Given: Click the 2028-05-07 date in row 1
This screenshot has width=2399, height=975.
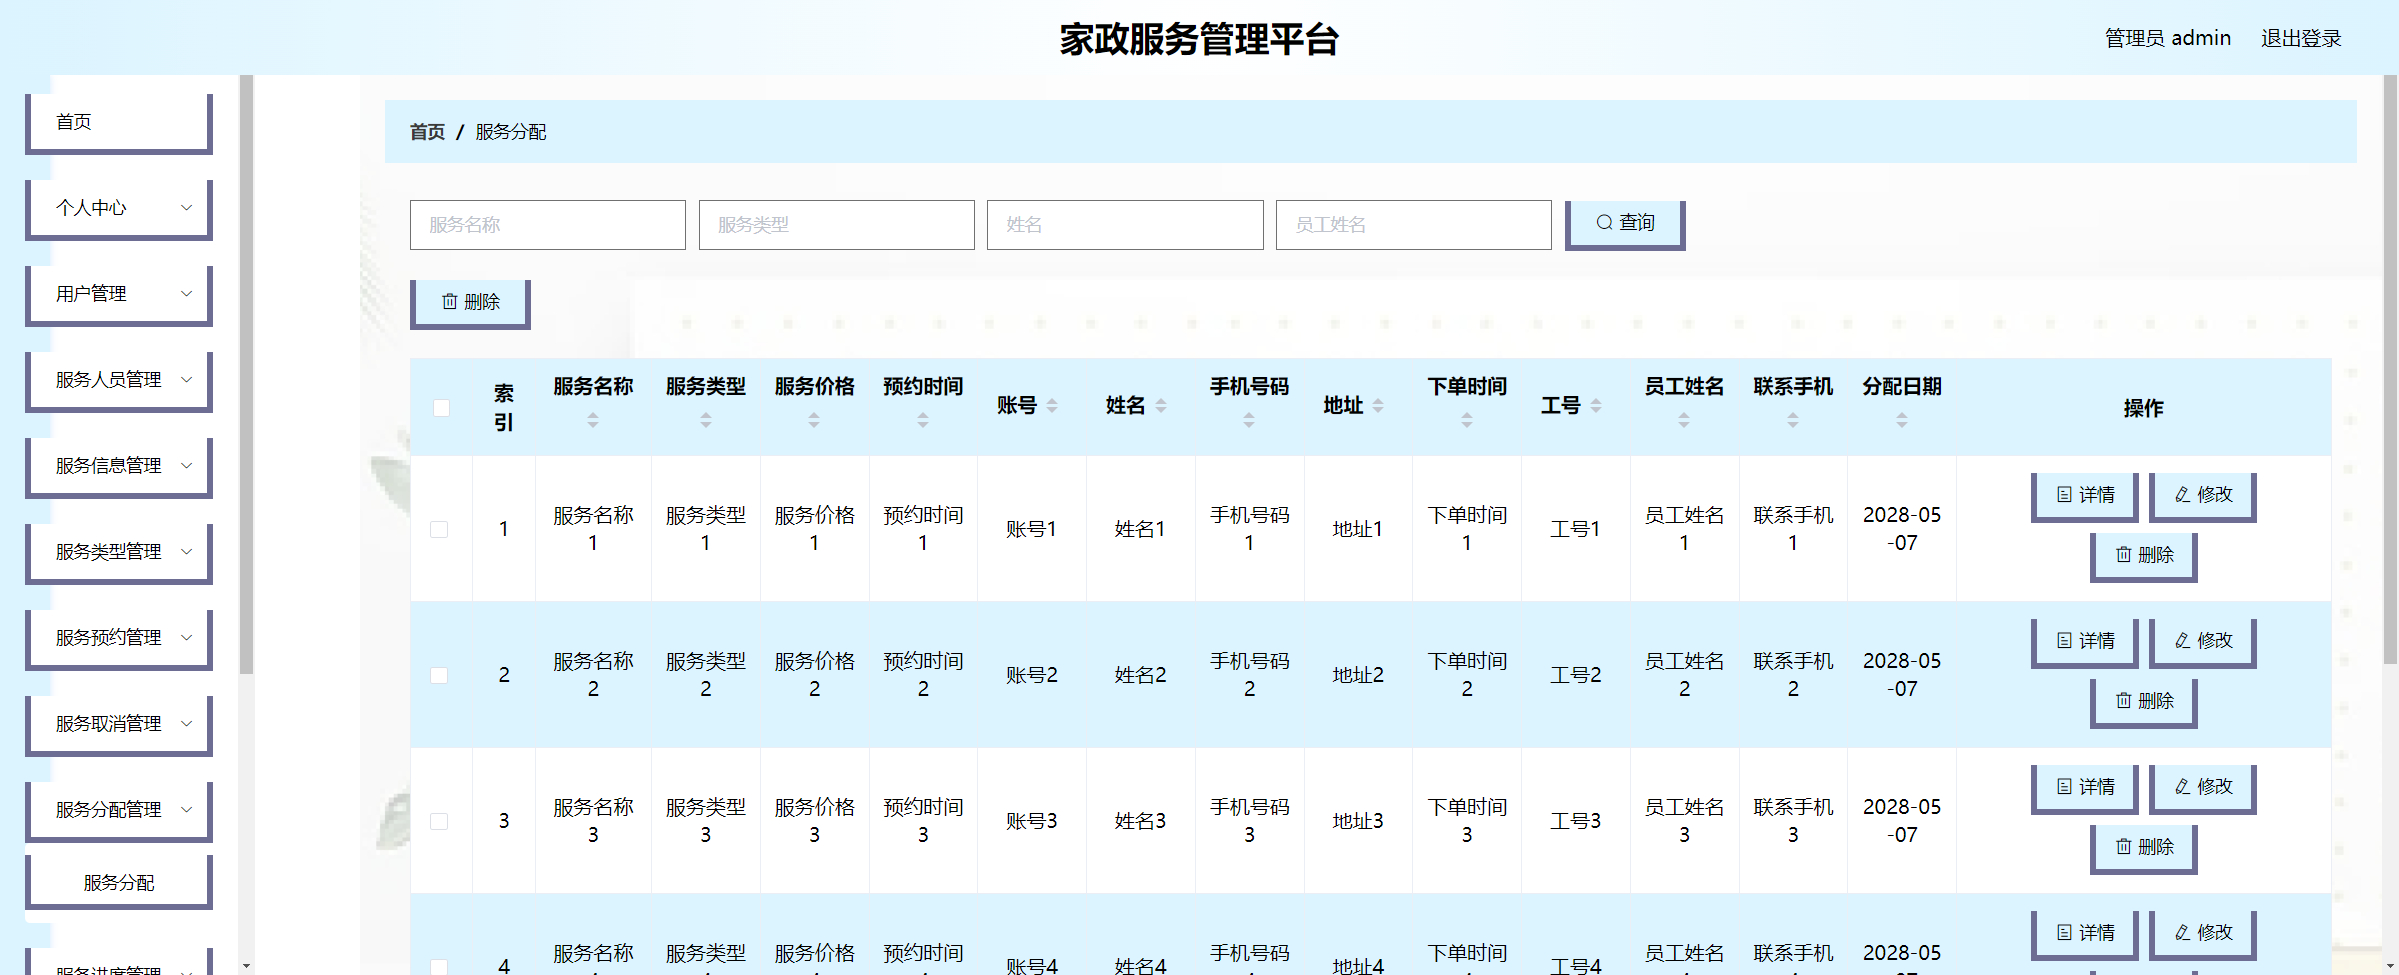Looking at the screenshot, I should point(1902,529).
